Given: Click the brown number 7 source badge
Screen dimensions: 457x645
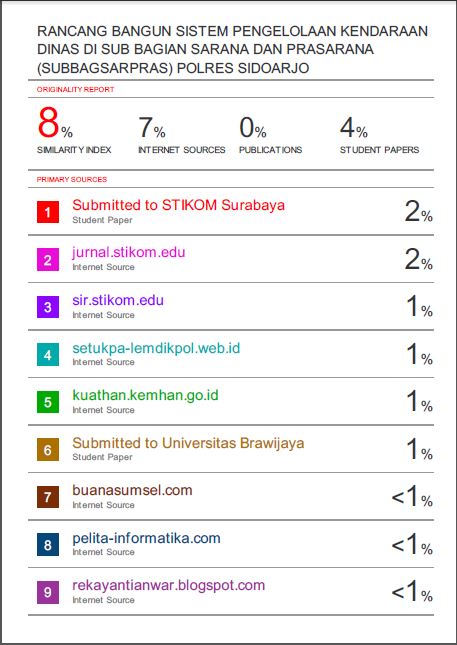Looking at the screenshot, I should click(48, 497).
